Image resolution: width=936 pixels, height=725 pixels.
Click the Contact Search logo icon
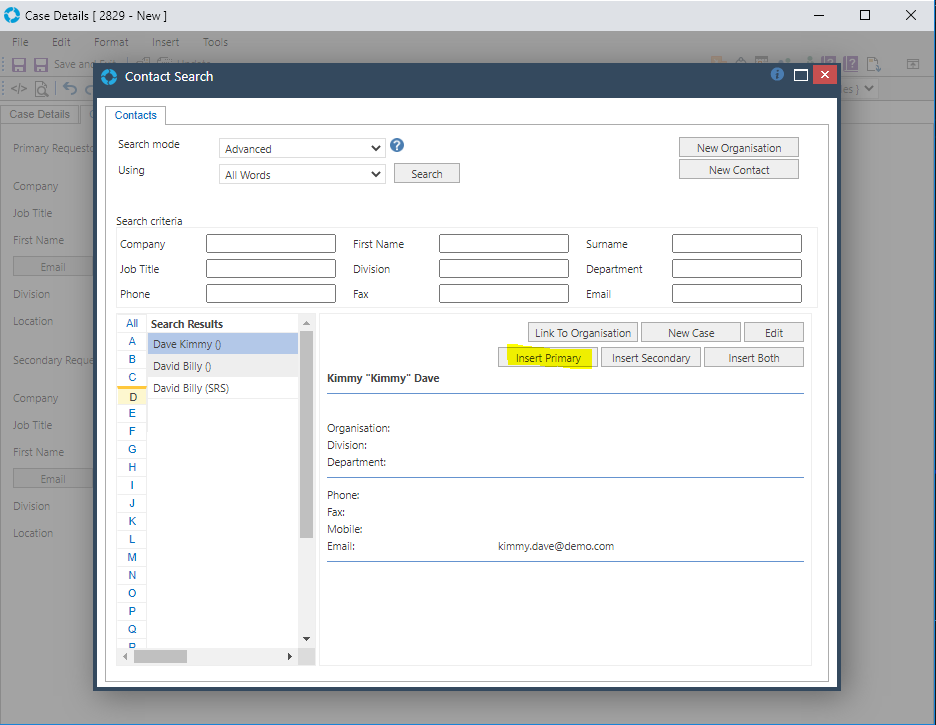pyautogui.click(x=109, y=76)
